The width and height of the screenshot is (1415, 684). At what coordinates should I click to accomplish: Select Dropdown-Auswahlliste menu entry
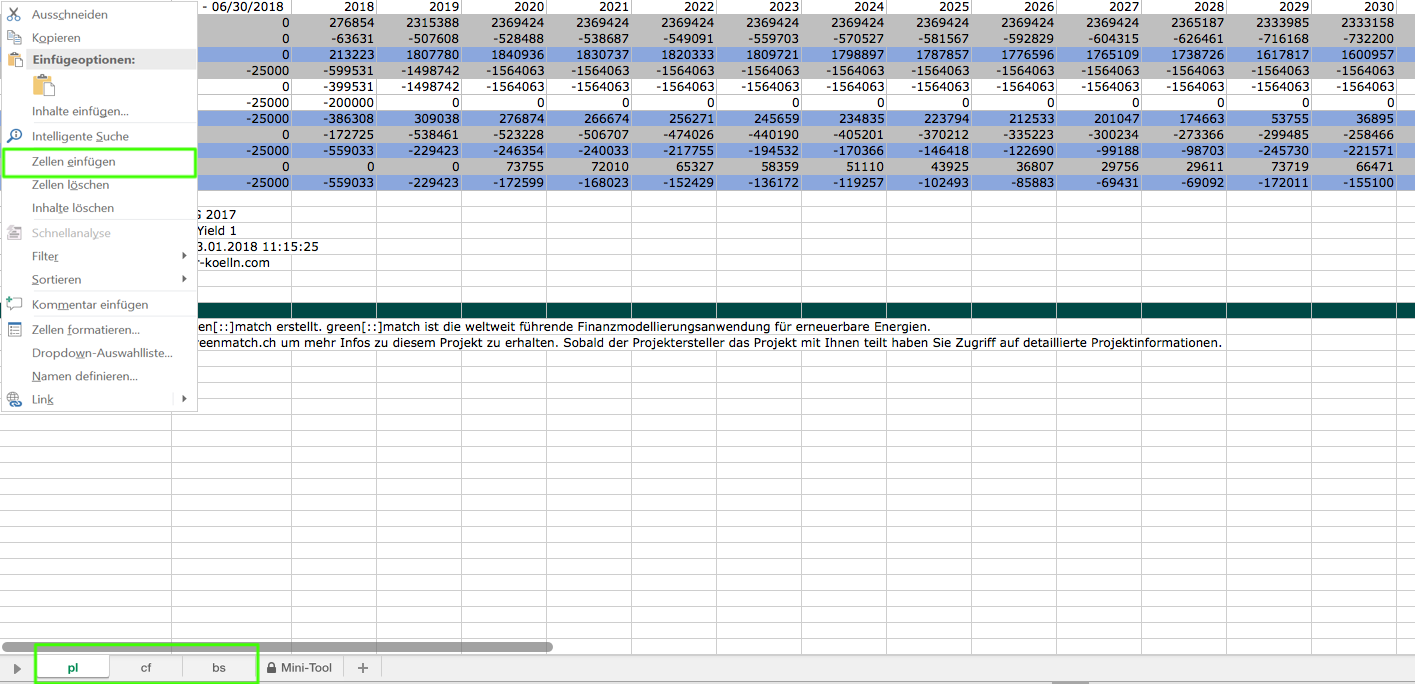(102, 353)
